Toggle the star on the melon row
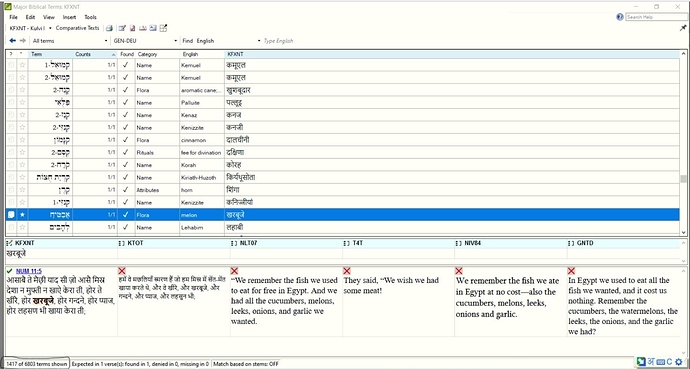The image size is (690, 369). [22, 215]
